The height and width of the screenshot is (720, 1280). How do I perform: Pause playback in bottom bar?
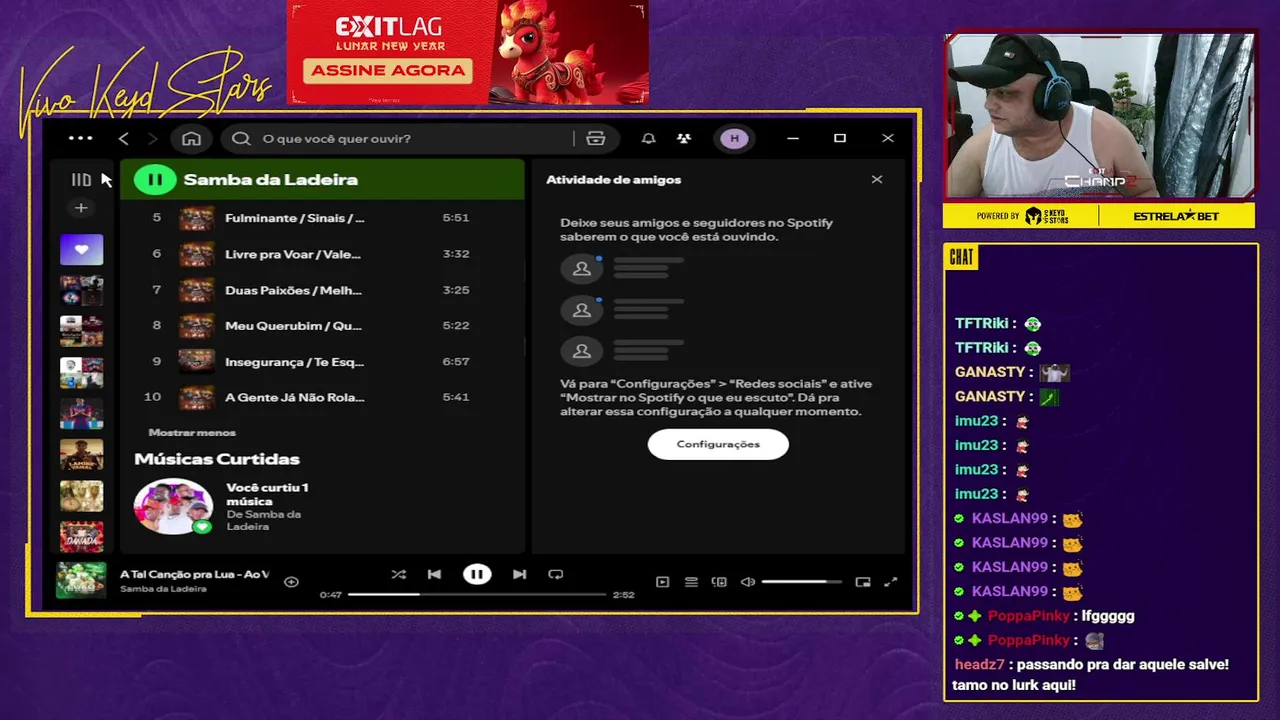477,574
